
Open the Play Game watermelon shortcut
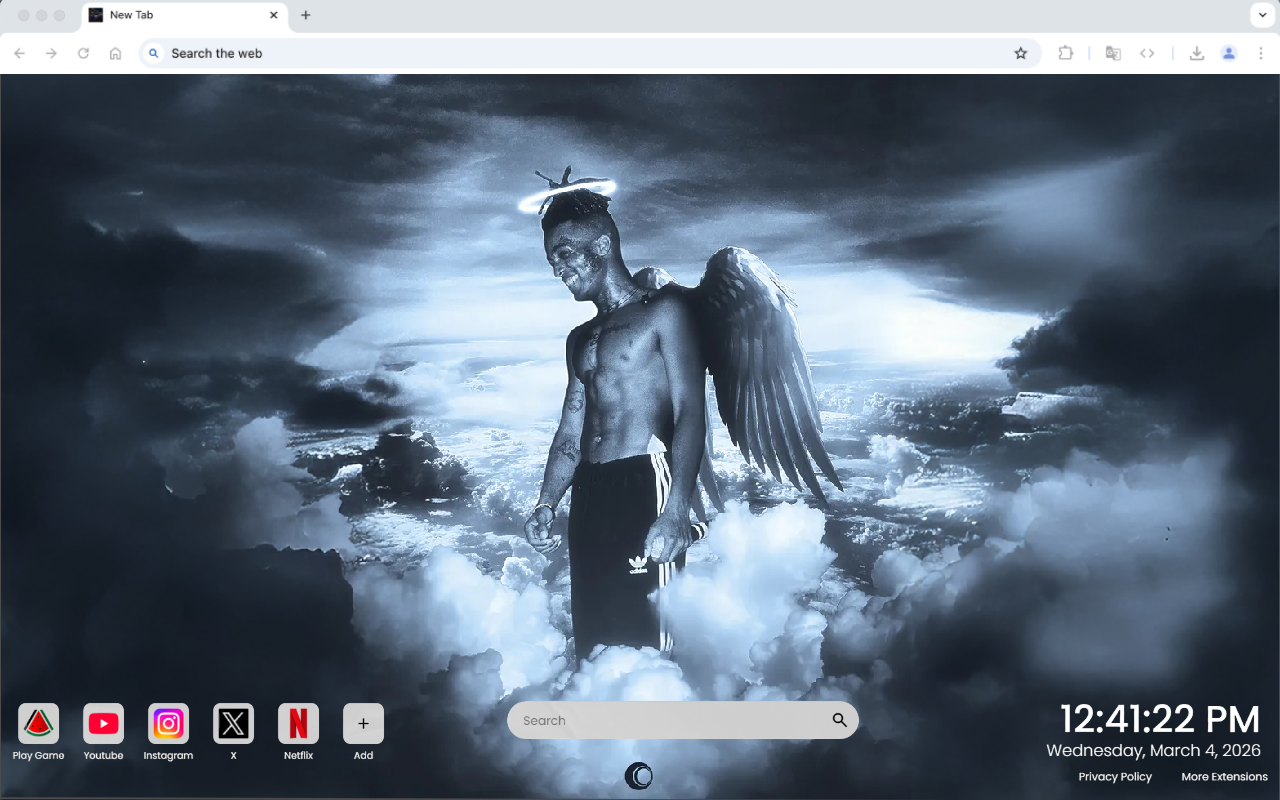38,723
